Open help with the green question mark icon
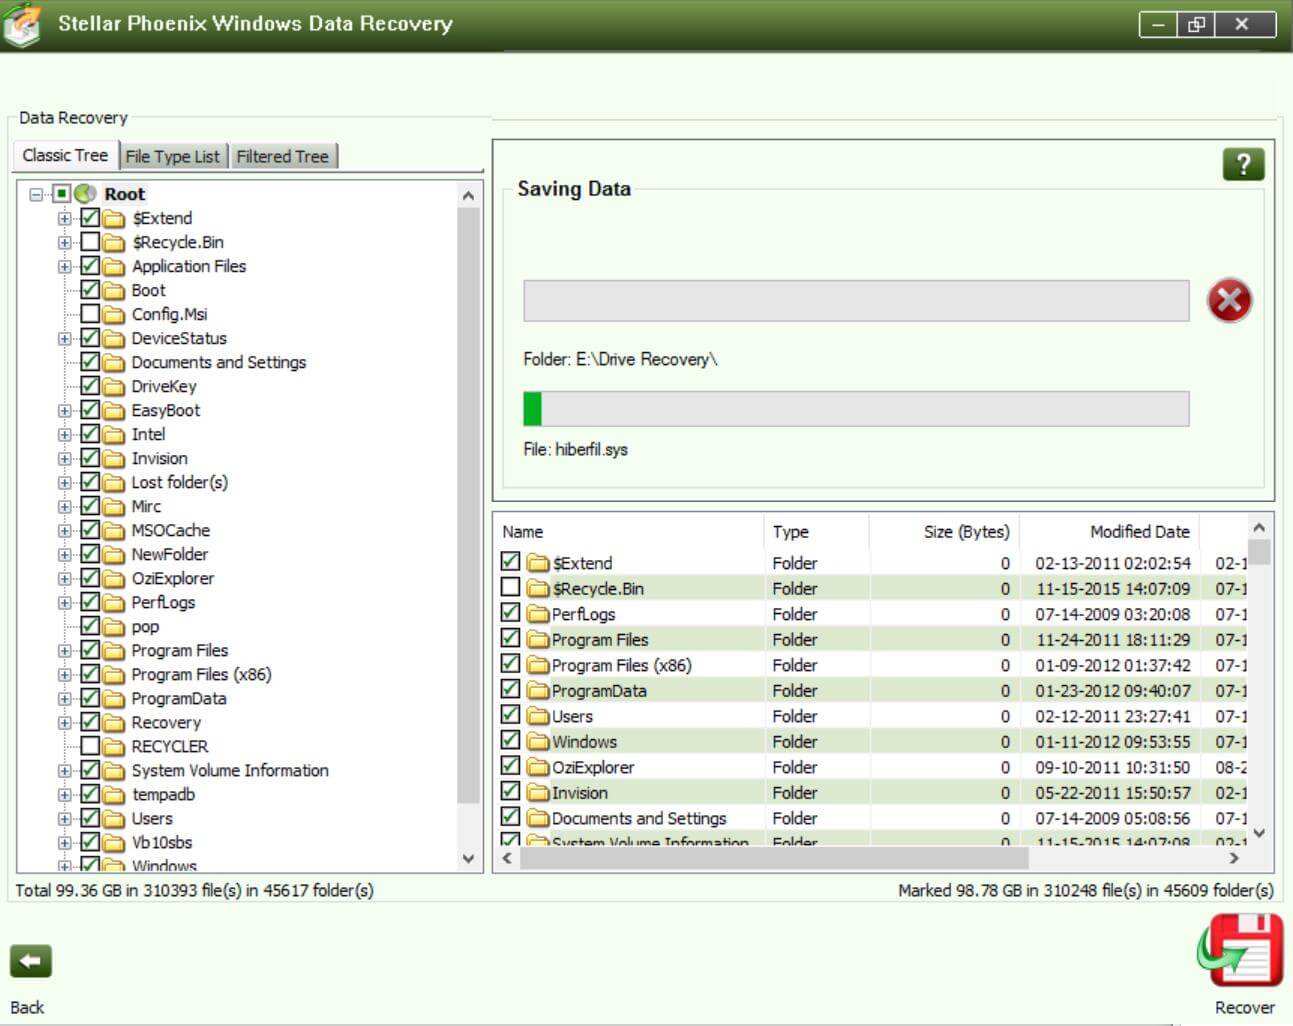Screen dimensions: 1293x1026 tap(1243, 164)
